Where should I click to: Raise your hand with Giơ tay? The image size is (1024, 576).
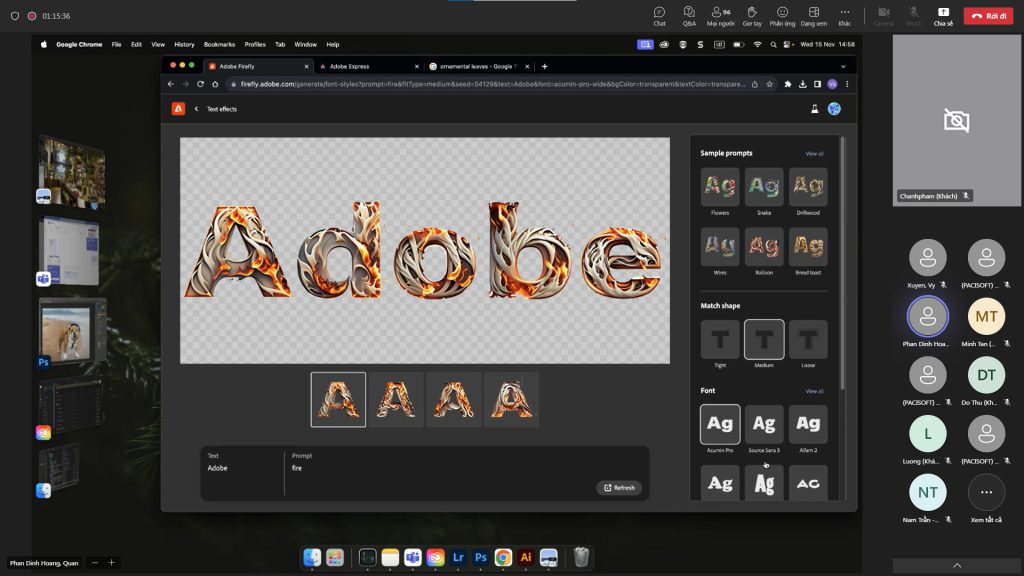point(752,16)
